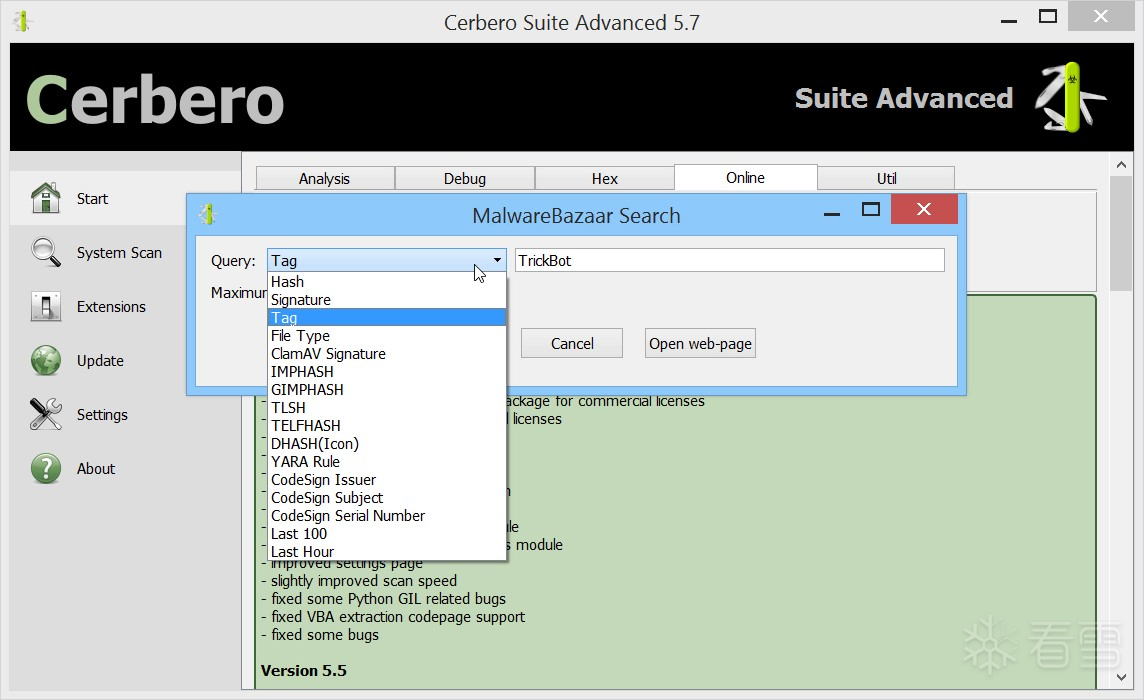
Task: Click the Swiss army knife logo in the banner
Action: coord(1070,97)
